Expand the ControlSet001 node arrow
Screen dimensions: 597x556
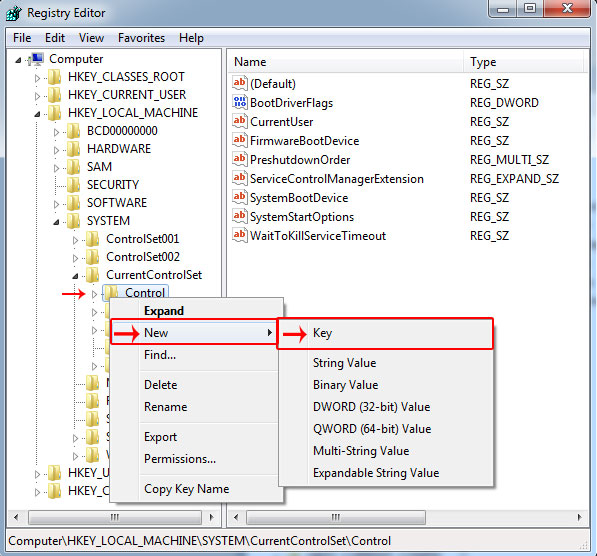[75, 240]
